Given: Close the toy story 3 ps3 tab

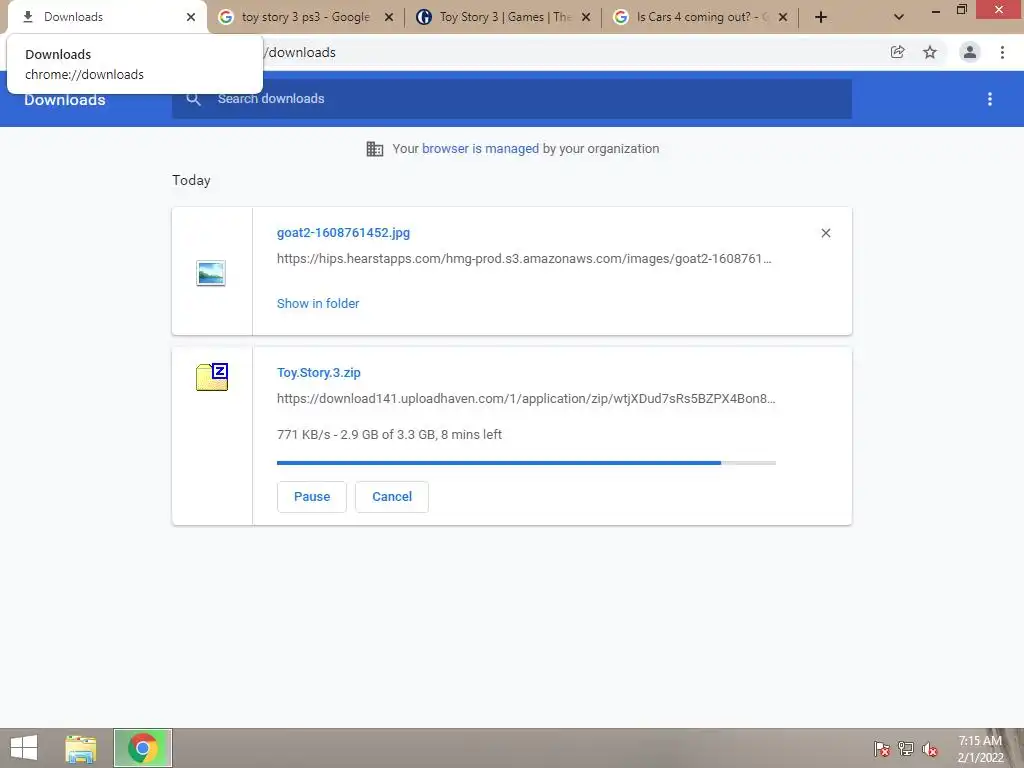Looking at the screenshot, I should [389, 17].
